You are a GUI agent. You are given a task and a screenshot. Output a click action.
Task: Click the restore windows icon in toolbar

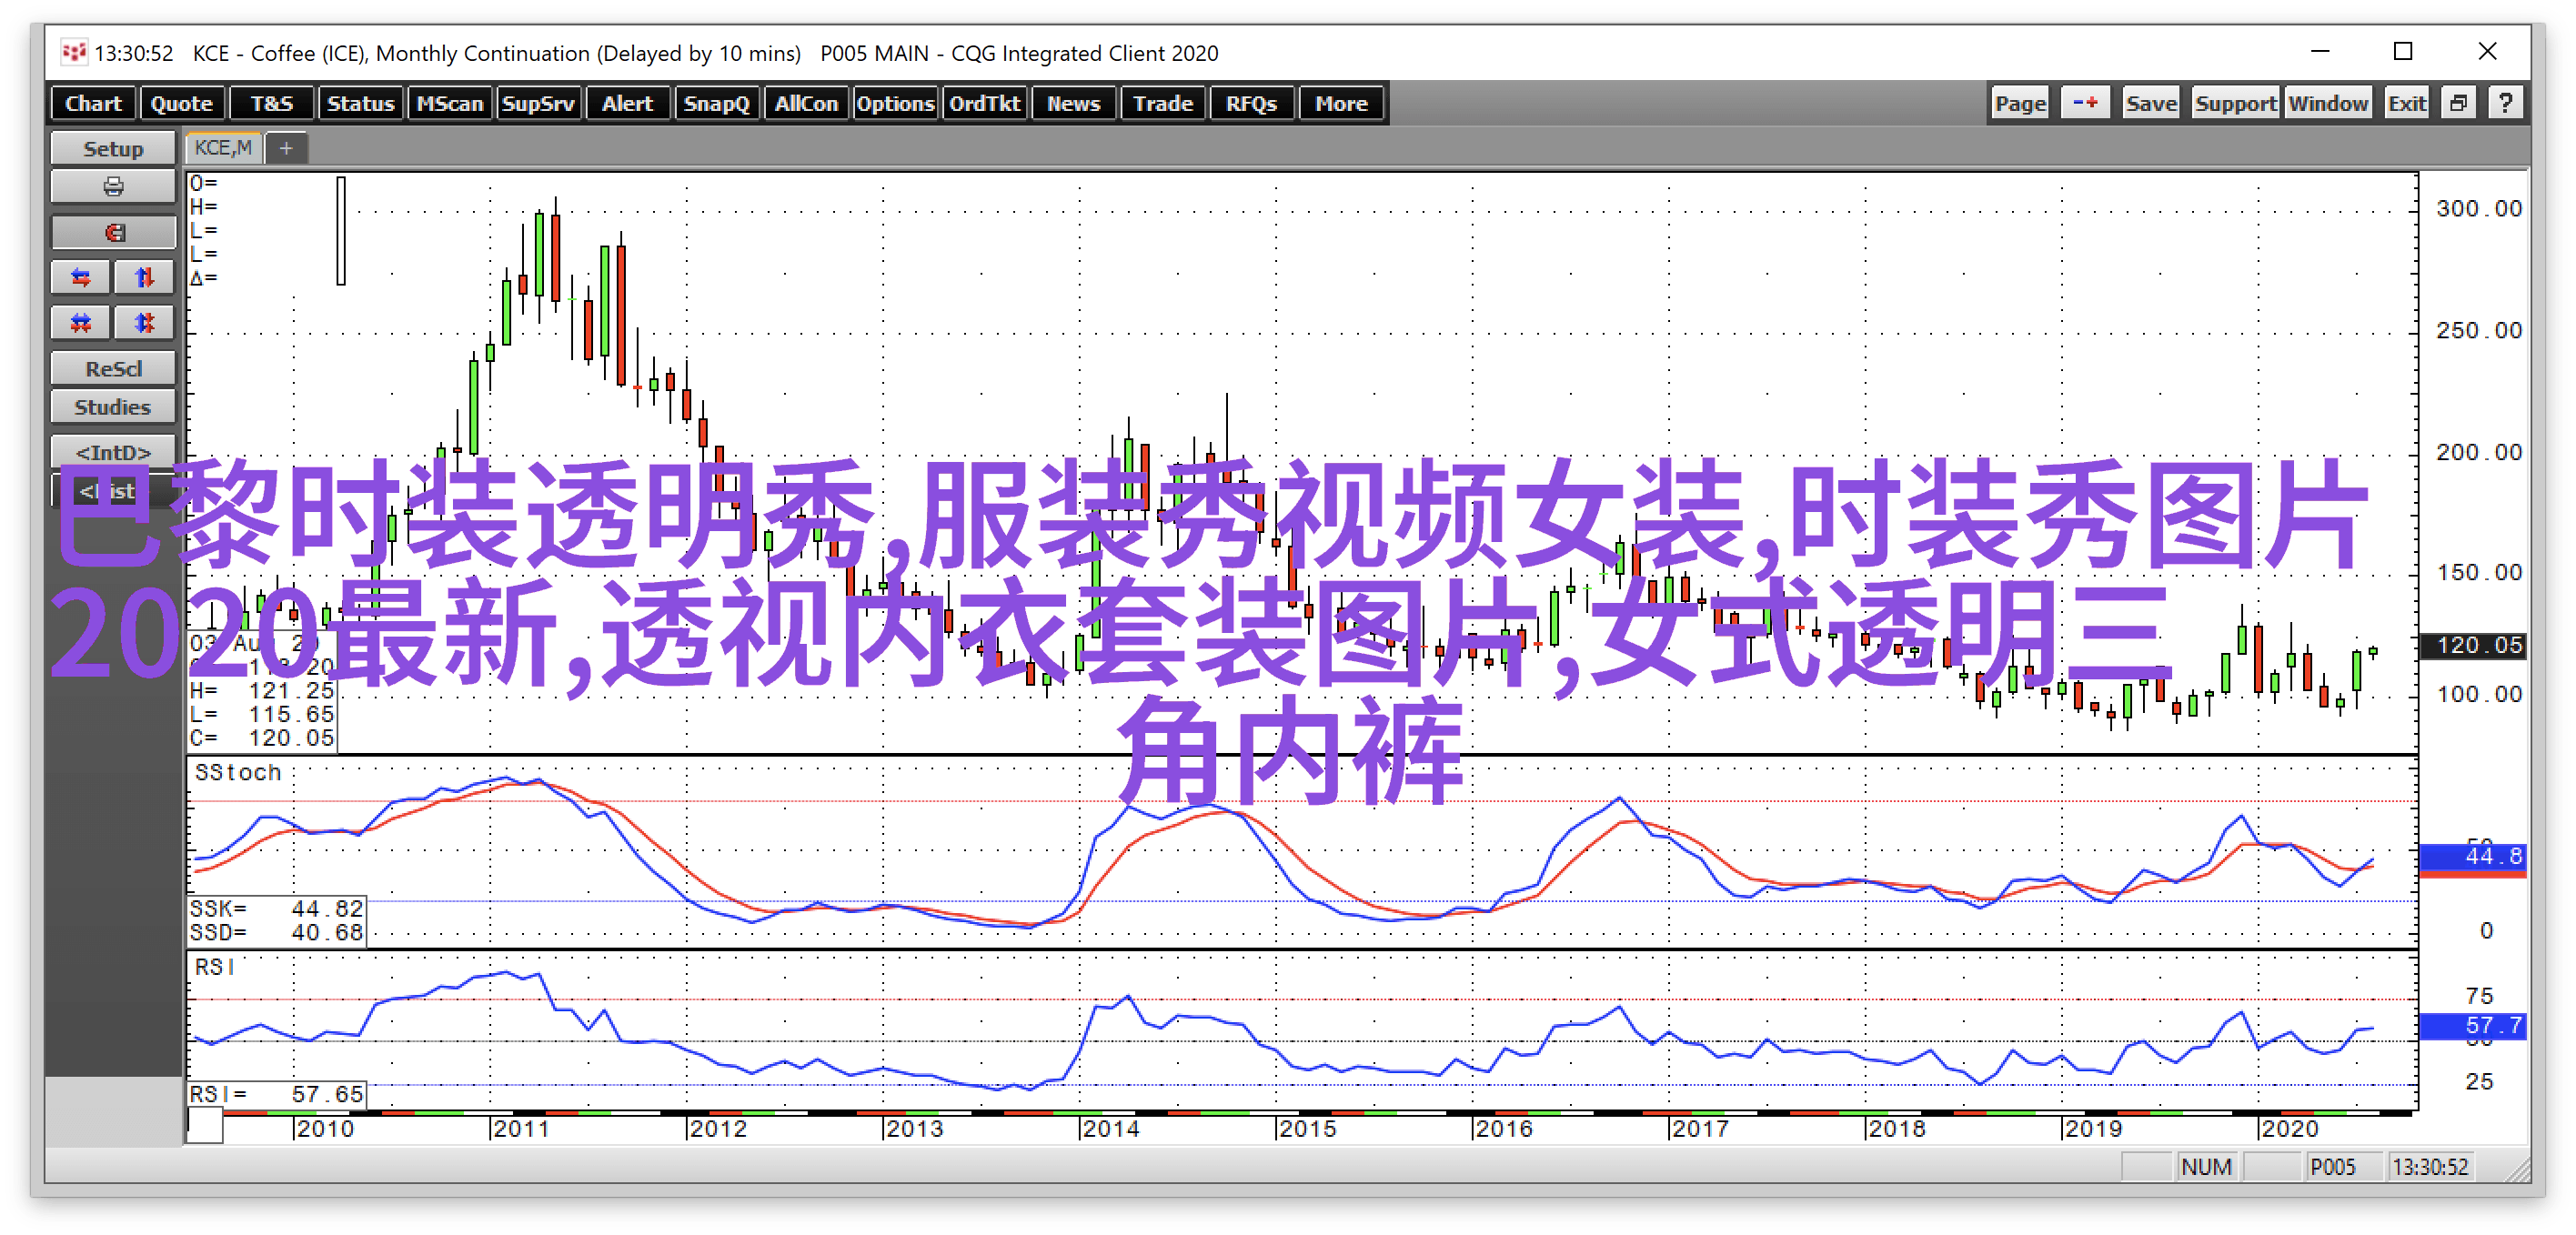(2458, 103)
